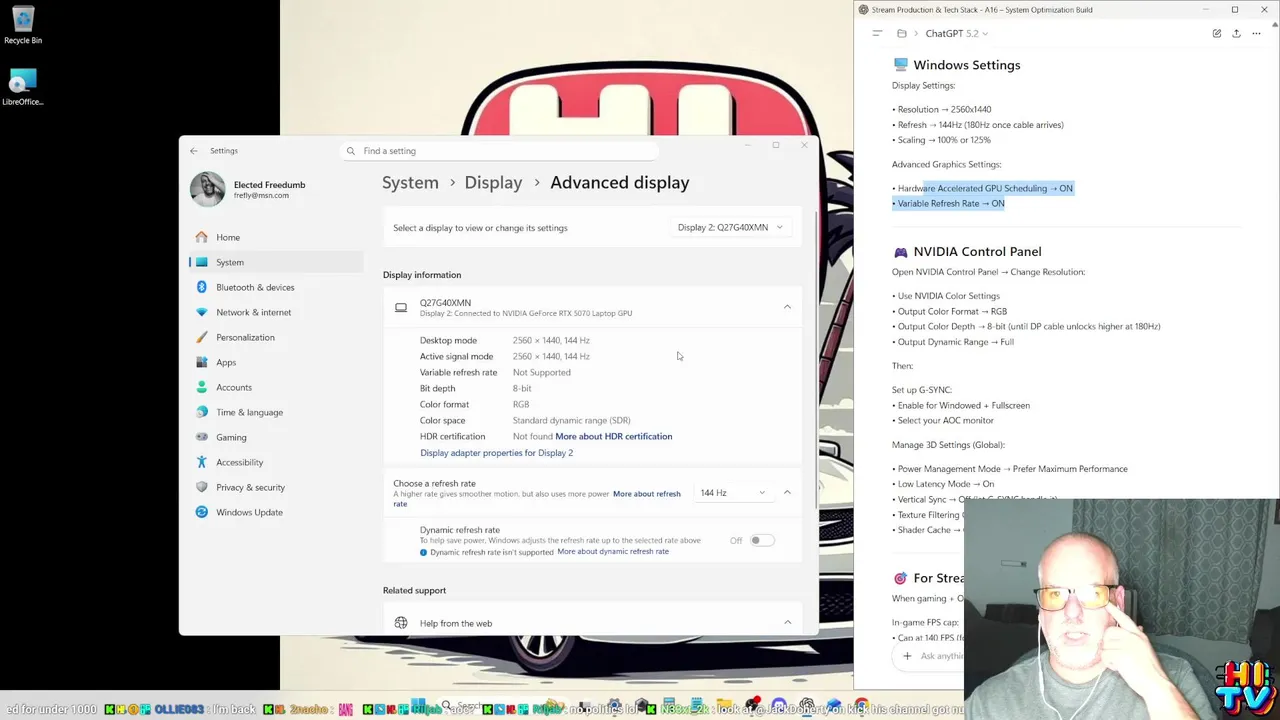This screenshot has width=1280, height=720.
Task: Click the Apps icon in sidebar
Action: (202, 362)
